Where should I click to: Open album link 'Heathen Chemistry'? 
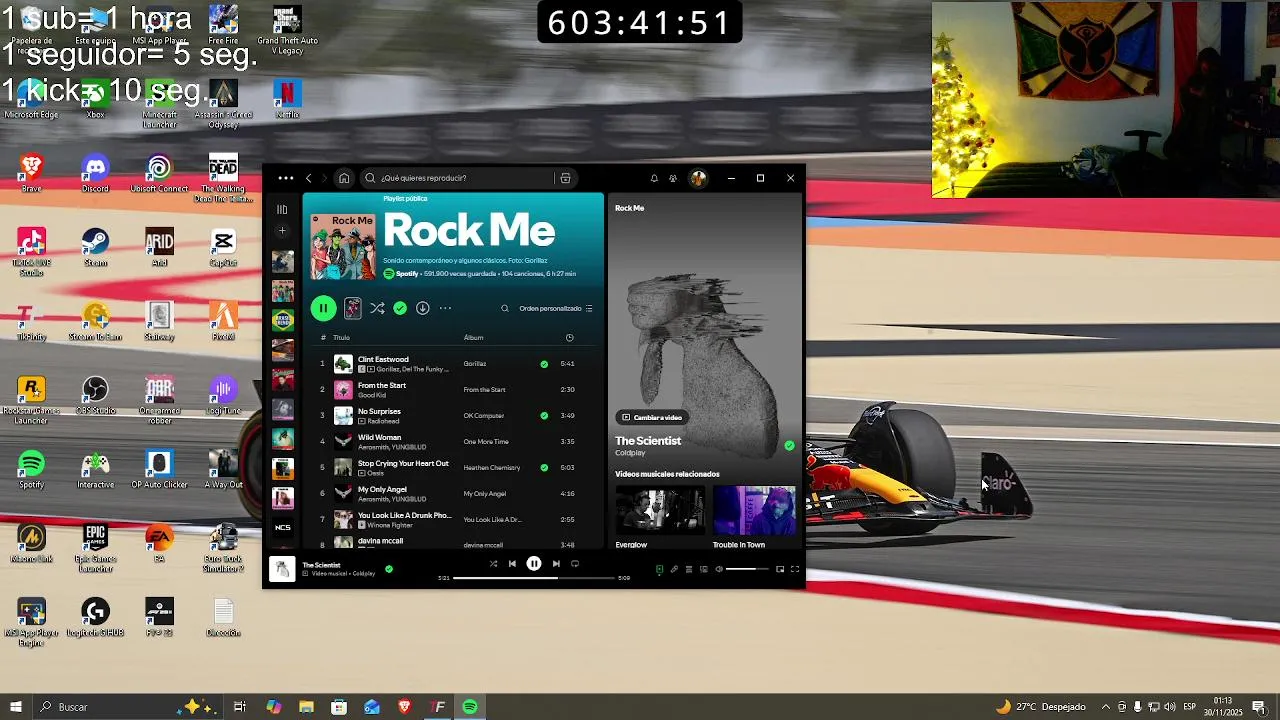(x=492, y=468)
